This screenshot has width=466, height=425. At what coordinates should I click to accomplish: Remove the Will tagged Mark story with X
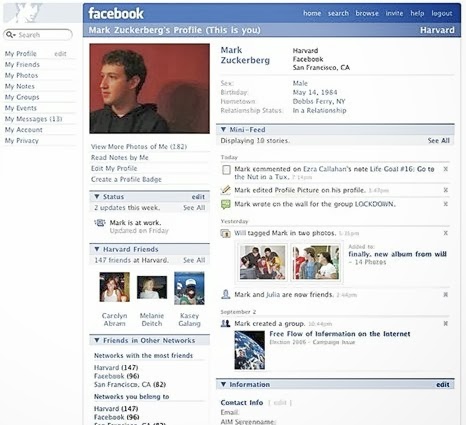point(445,233)
